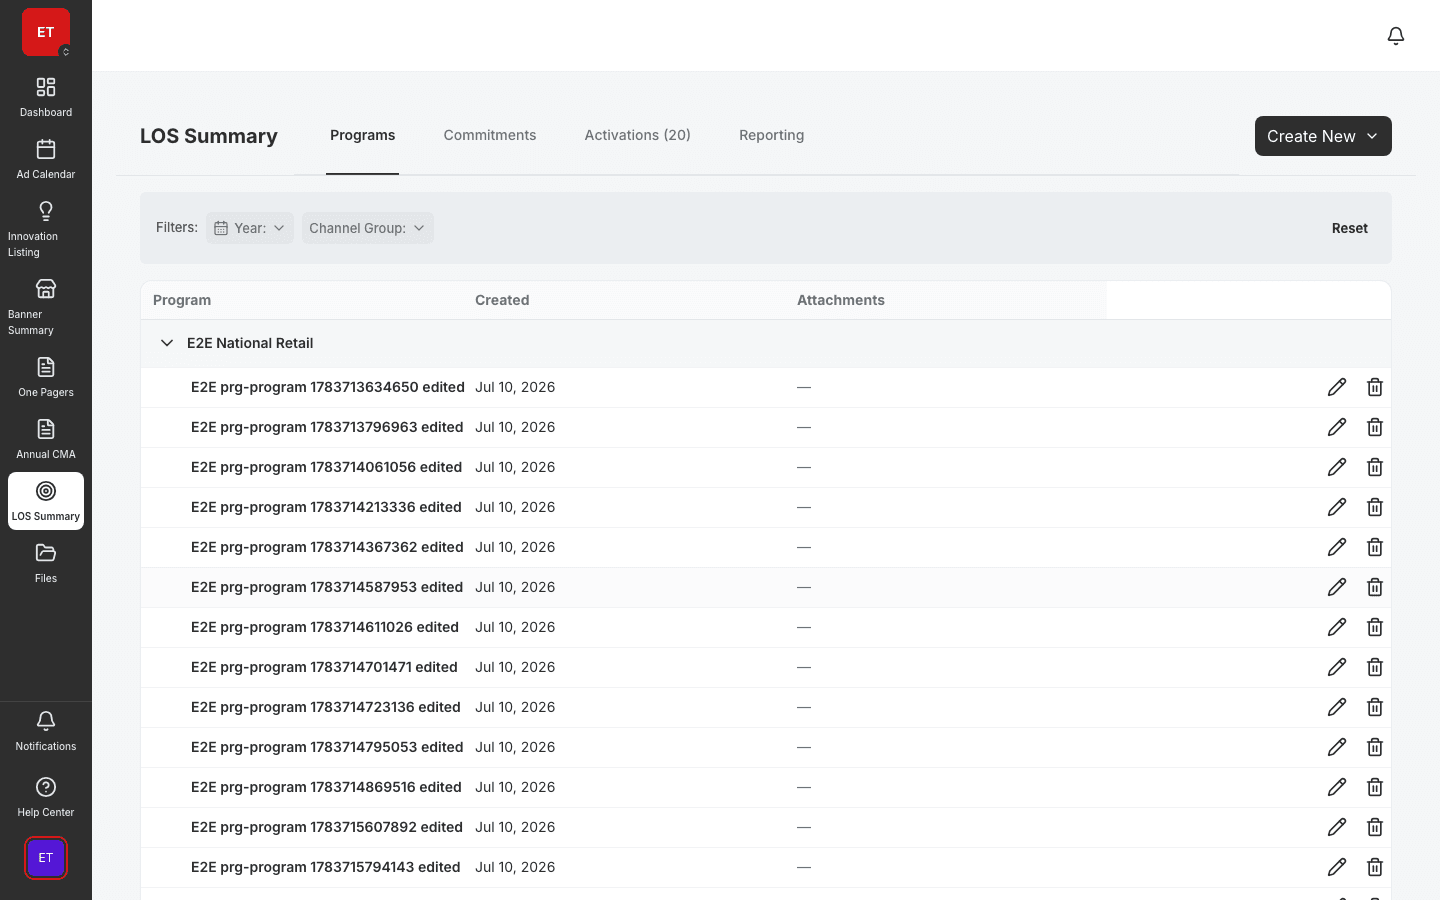Open the purple ET user avatar
1440x900 pixels.
46,858
